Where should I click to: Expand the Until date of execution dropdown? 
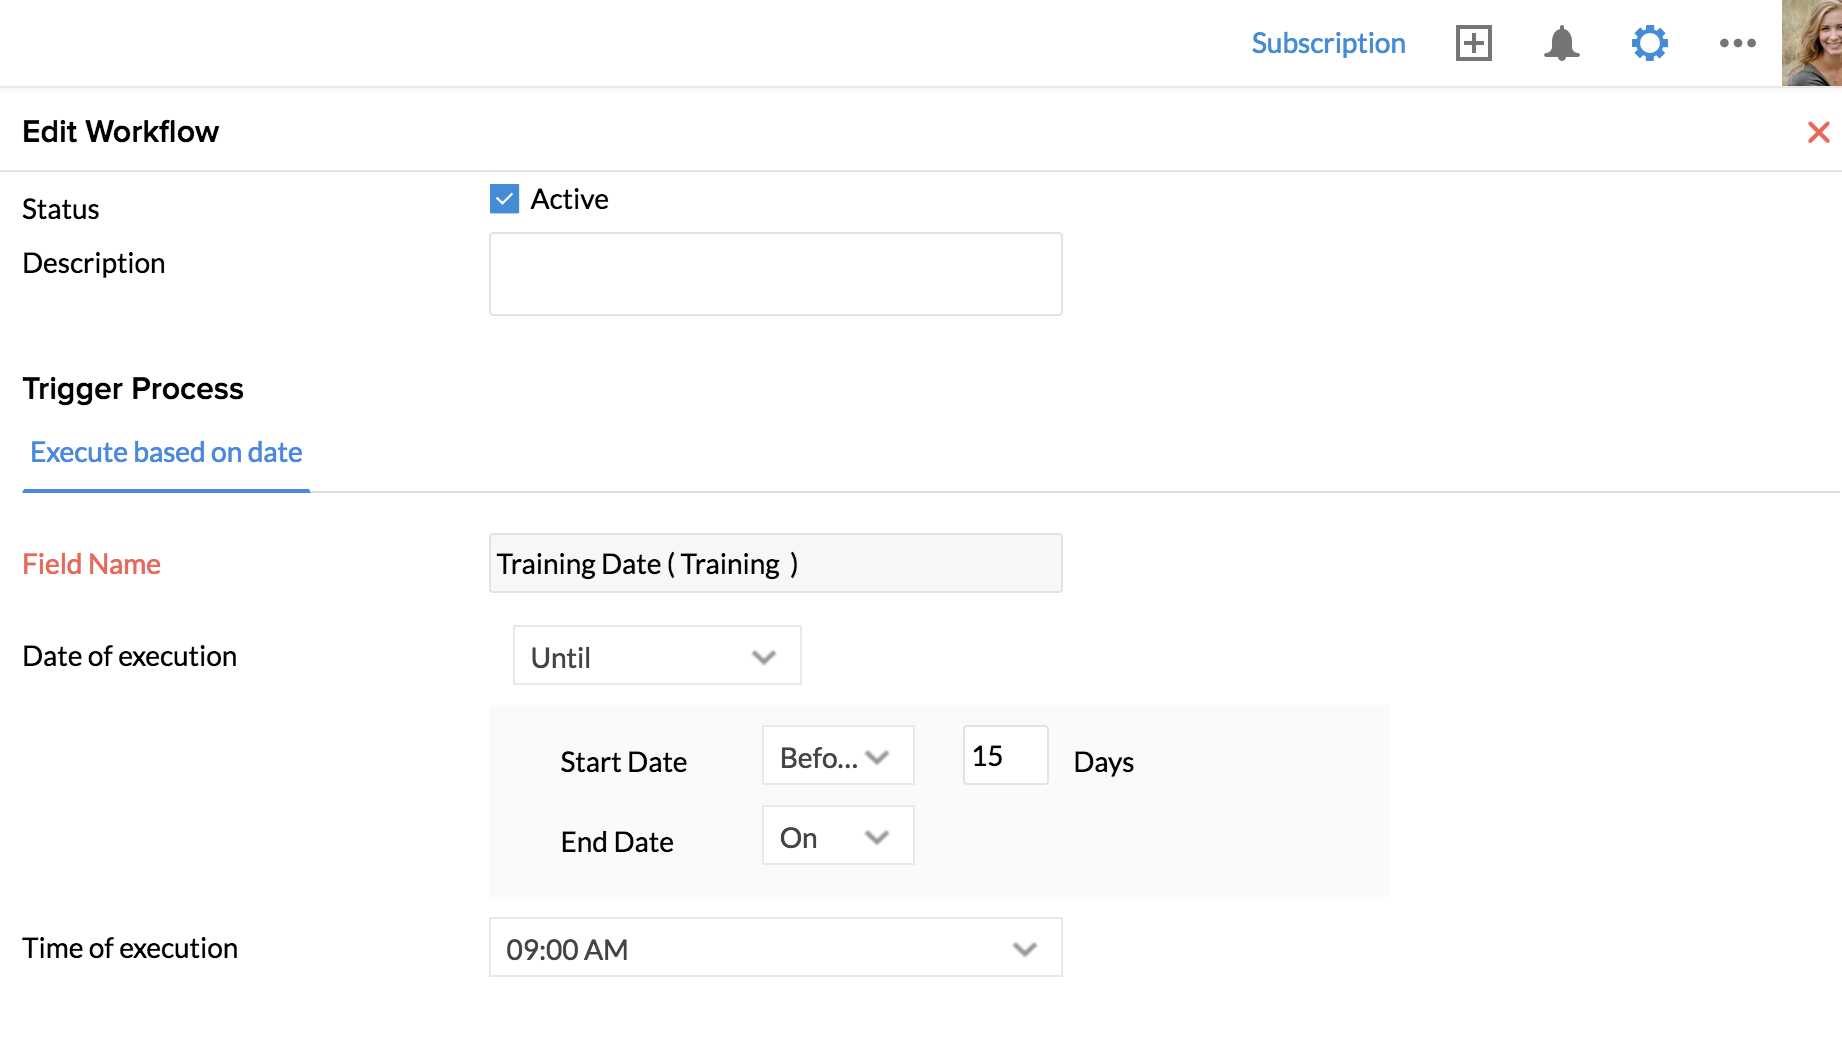click(x=656, y=656)
